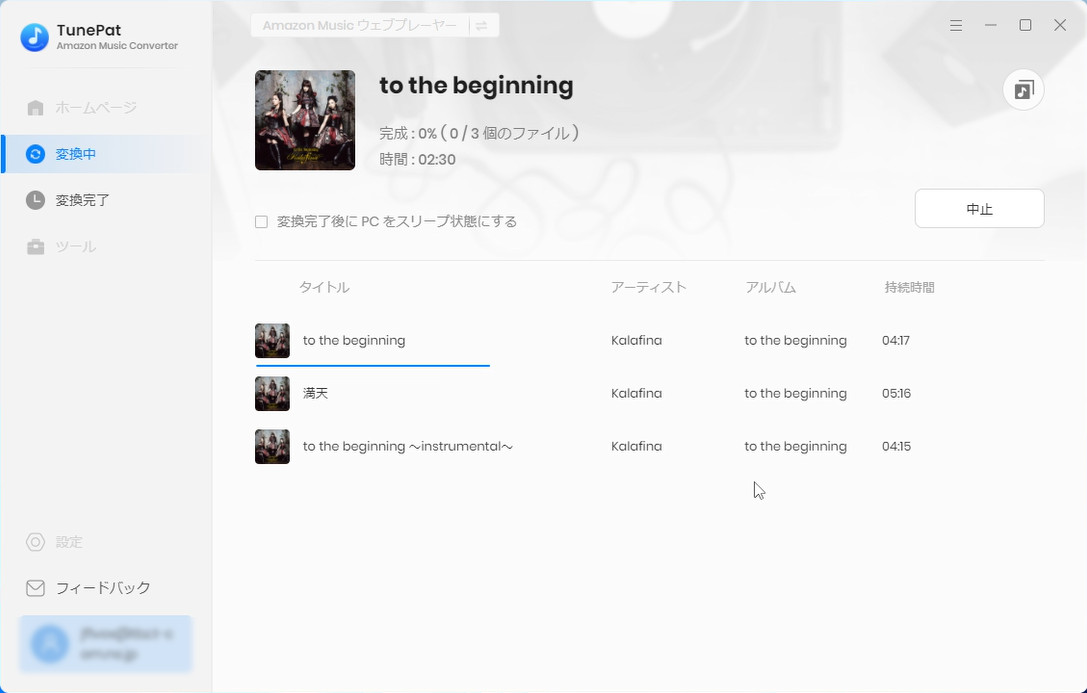
Task: Select 'to the beginning ~instrumental~' track
Action: point(408,446)
